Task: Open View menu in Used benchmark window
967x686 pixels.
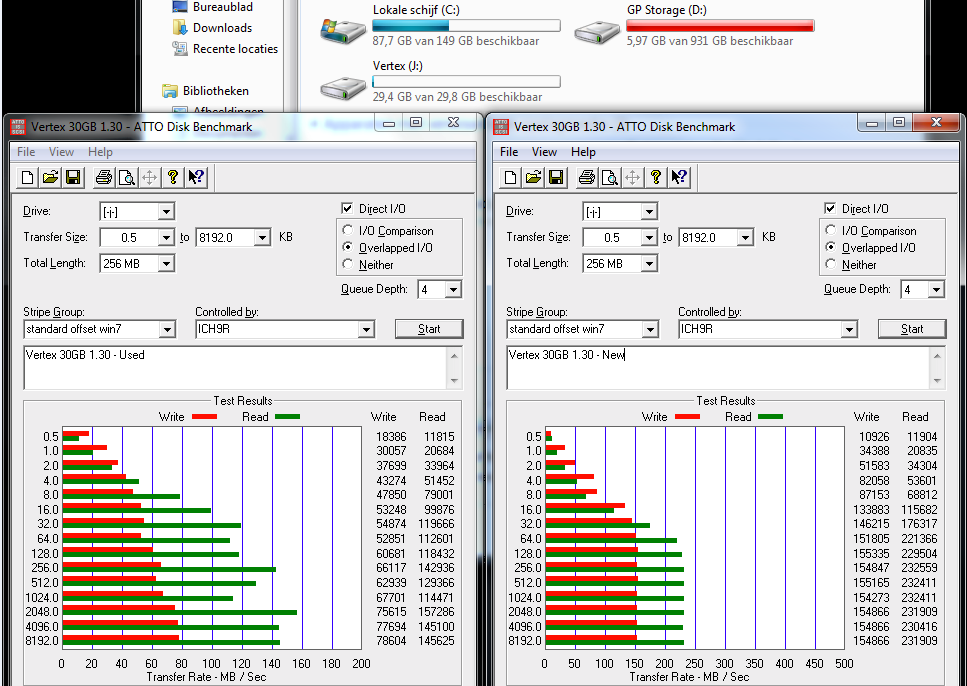Action: coord(61,152)
